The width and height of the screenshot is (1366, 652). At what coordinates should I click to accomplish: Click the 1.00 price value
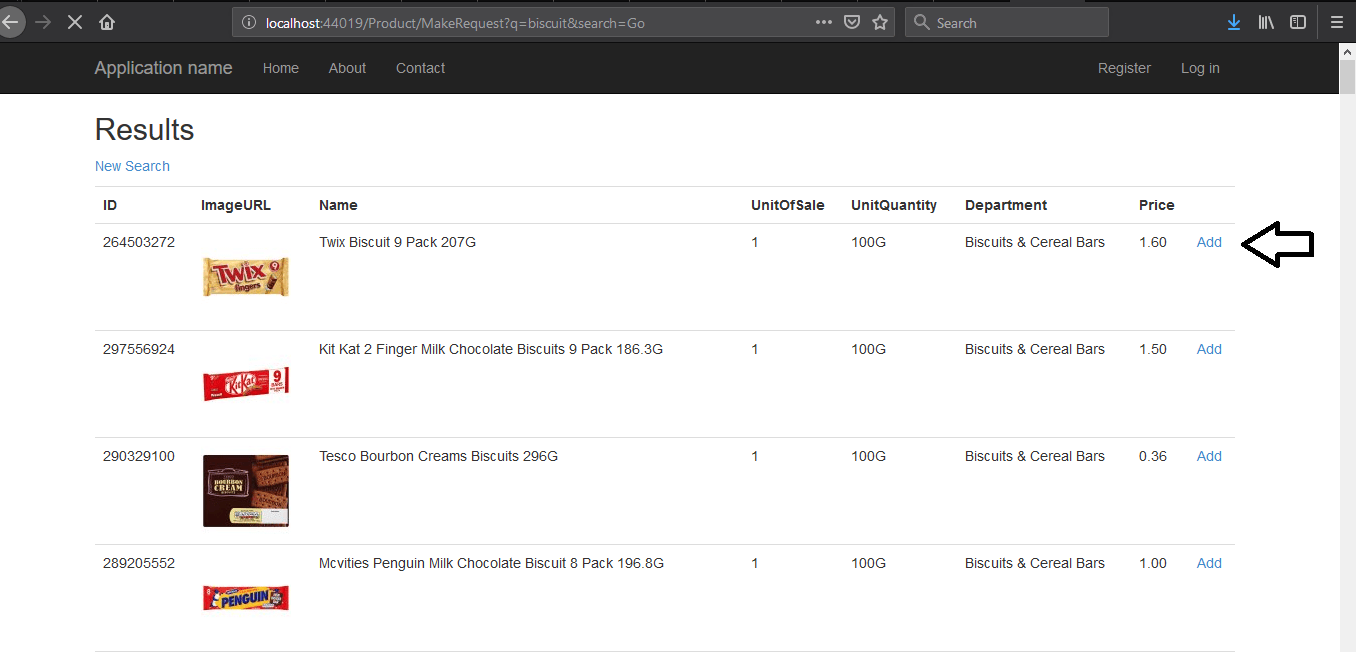click(1153, 563)
